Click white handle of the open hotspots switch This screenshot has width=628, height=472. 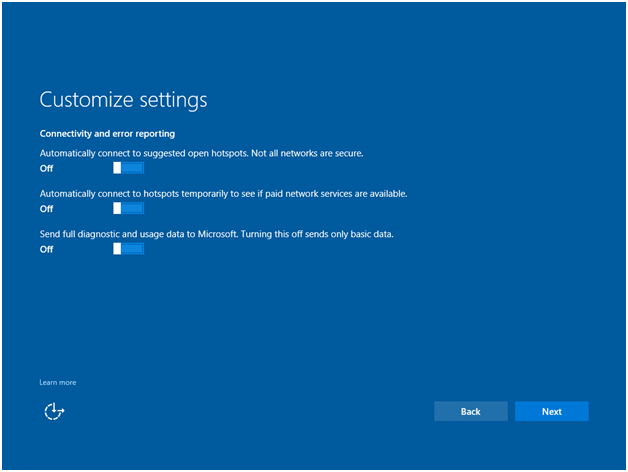[117, 168]
